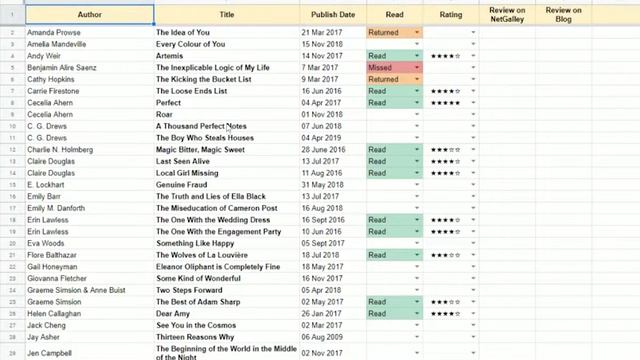Image resolution: width=640 pixels, height=360 pixels.
Task: Open the Missed status dropdown for Inexplicable Logic of My Life
Action: [x=417, y=67]
